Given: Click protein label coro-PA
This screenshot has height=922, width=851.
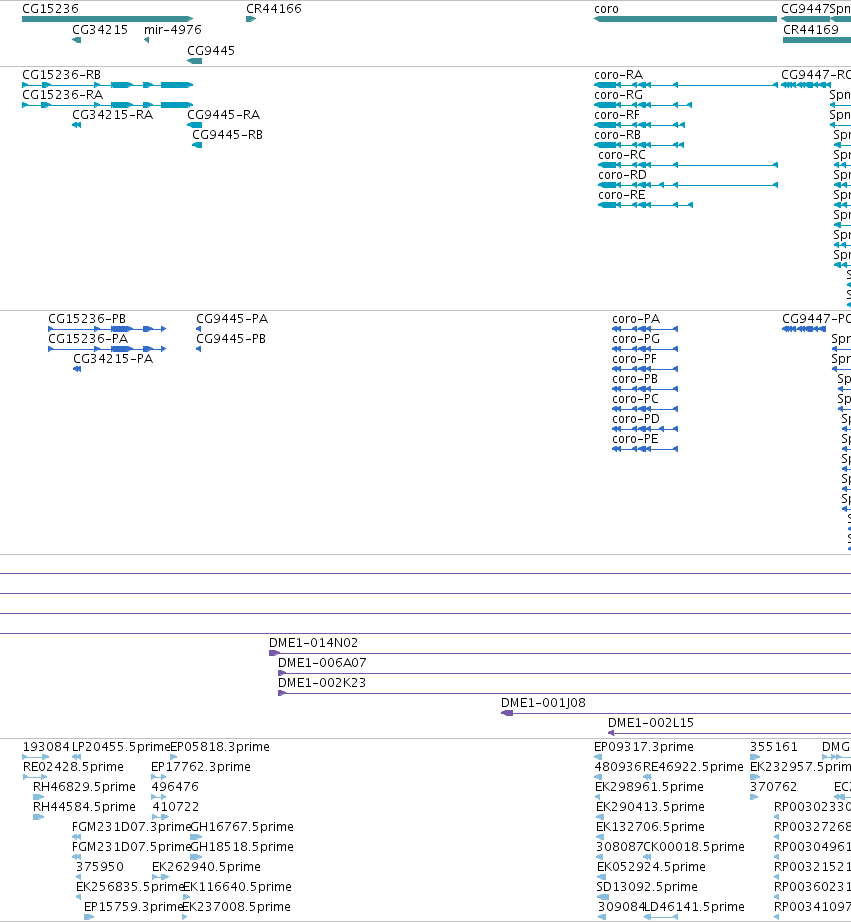Looking at the screenshot, I should pos(636,319).
